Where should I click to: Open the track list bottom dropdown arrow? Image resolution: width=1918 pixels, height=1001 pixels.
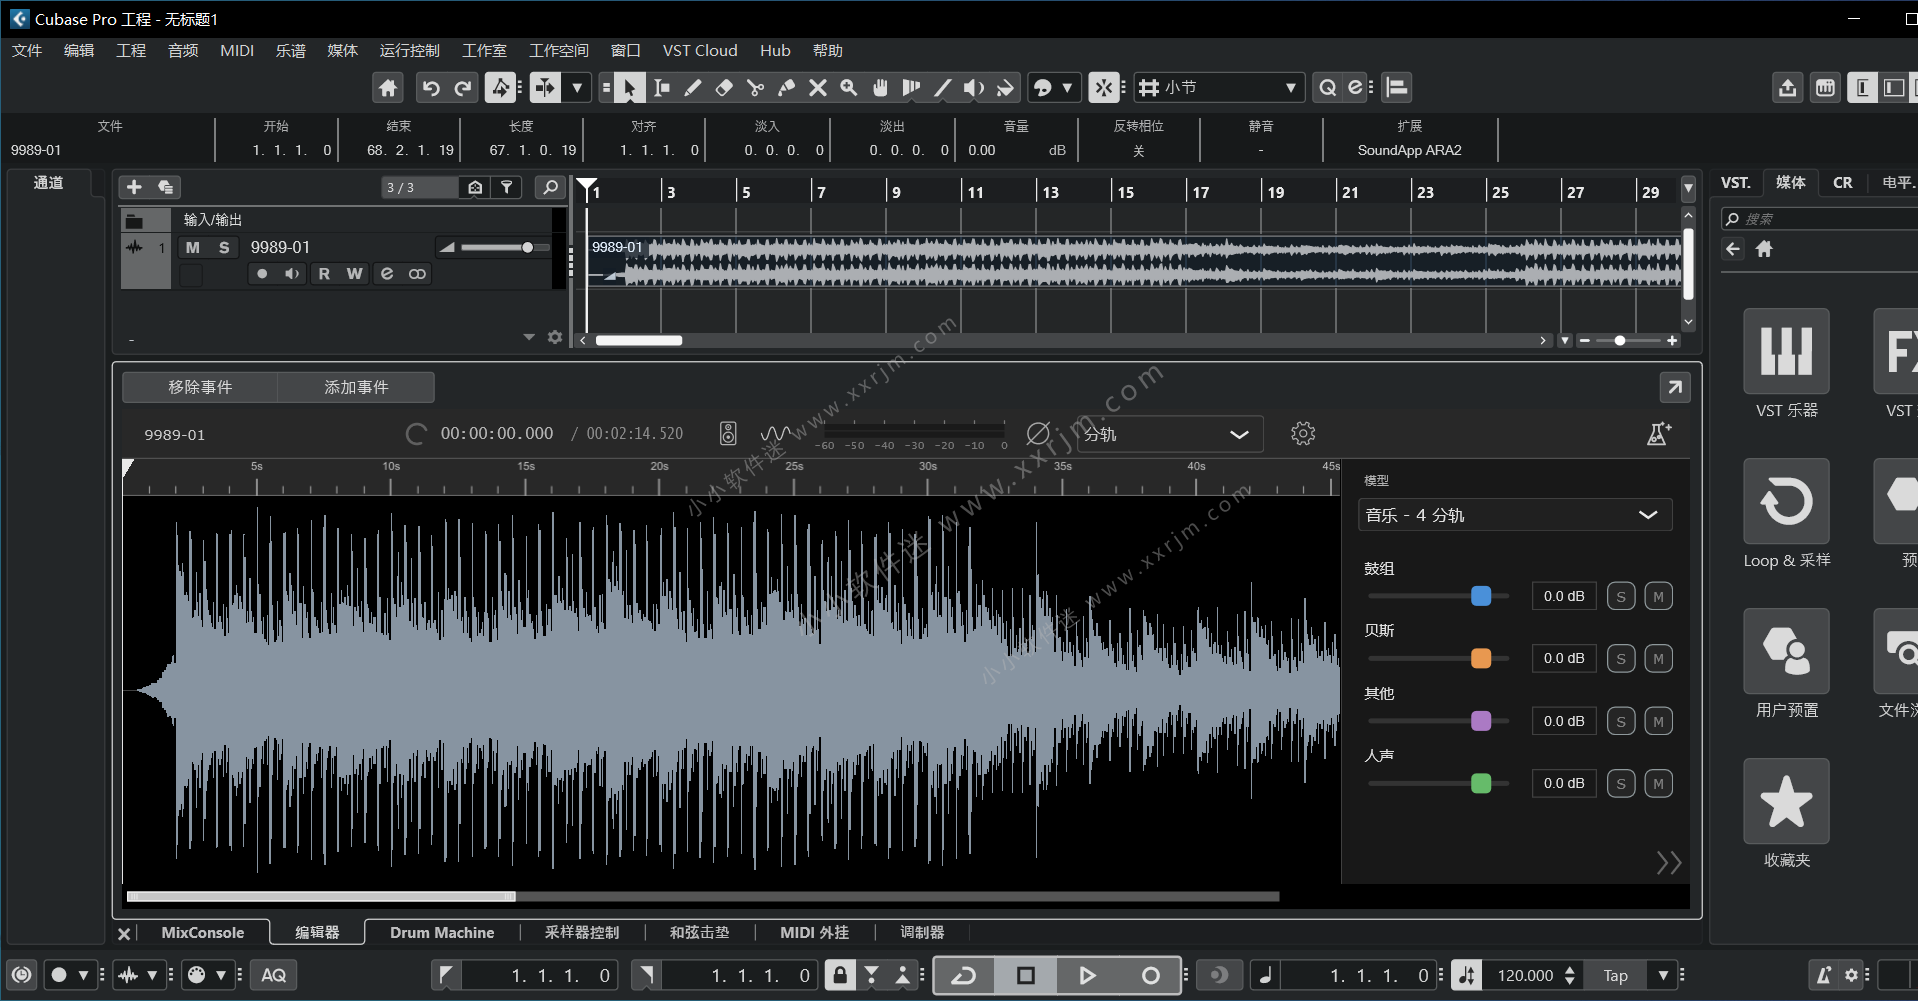pyautogui.click(x=529, y=337)
